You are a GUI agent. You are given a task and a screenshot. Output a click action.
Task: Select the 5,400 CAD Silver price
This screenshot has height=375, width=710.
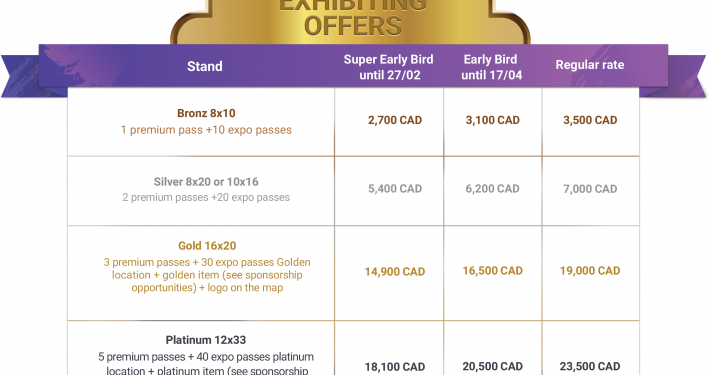click(x=395, y=188)
